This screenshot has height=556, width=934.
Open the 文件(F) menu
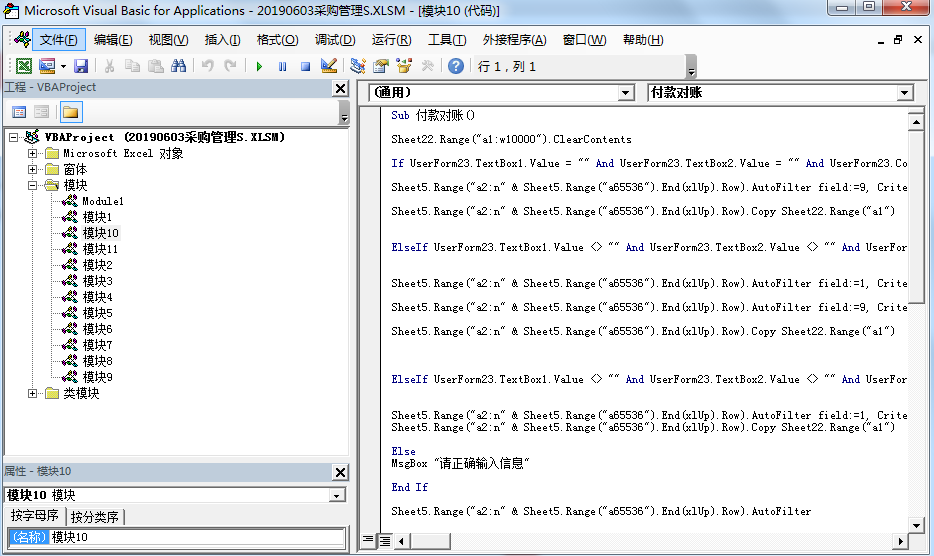click(58, 40)
